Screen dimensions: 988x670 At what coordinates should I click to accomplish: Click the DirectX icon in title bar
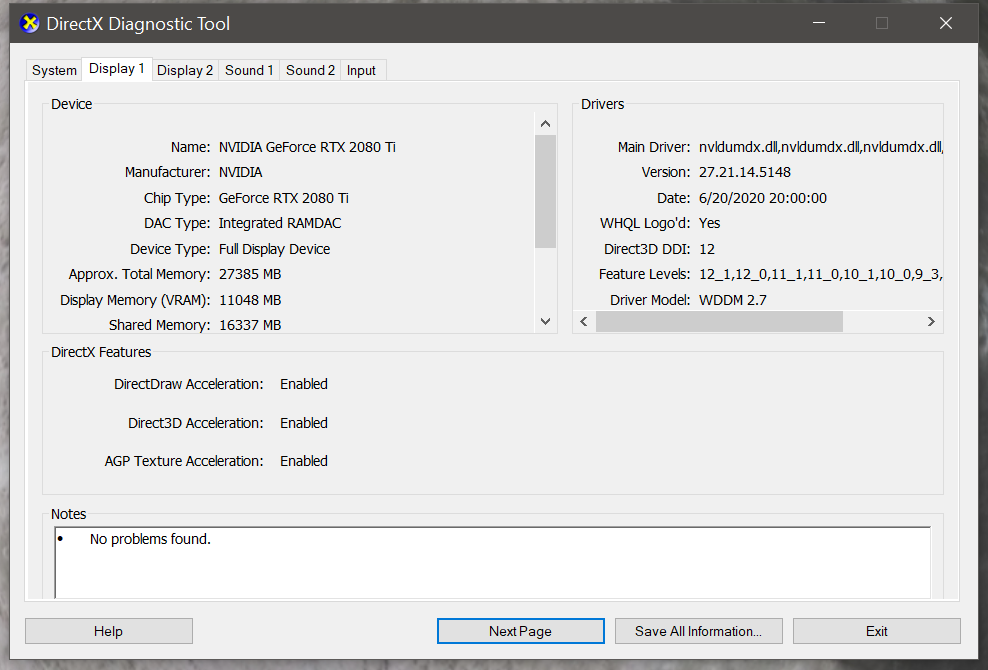point(29,24)
